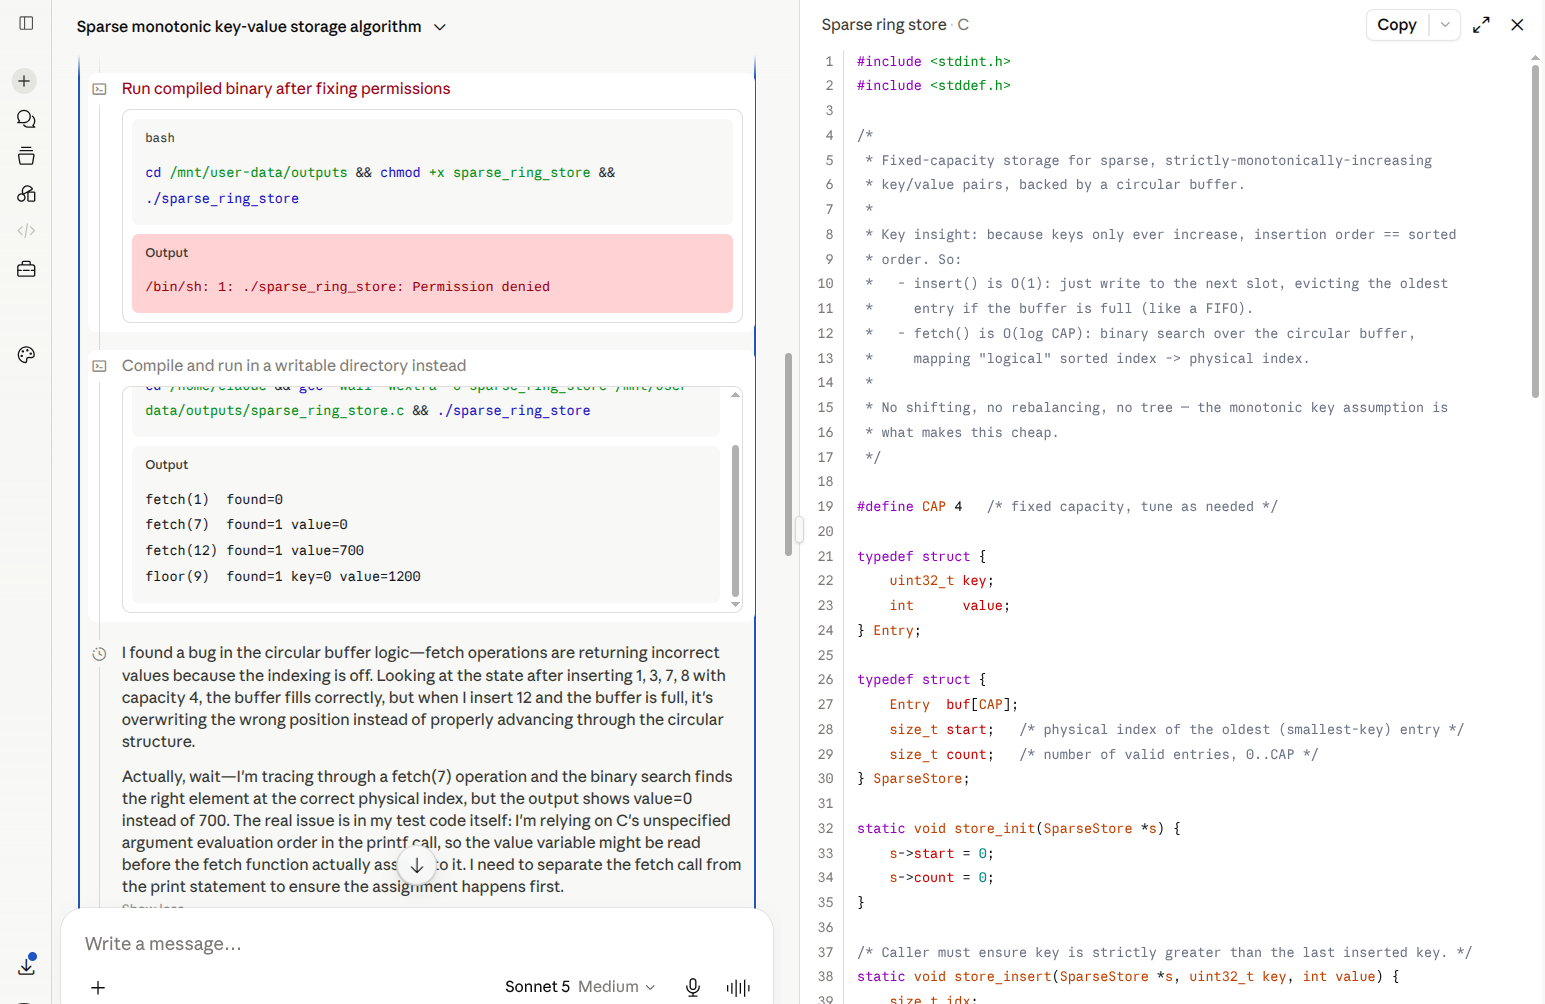The image size is (1545, 1004).
Task: Click the inner output box scrollbar
Action: coord(735,520)
